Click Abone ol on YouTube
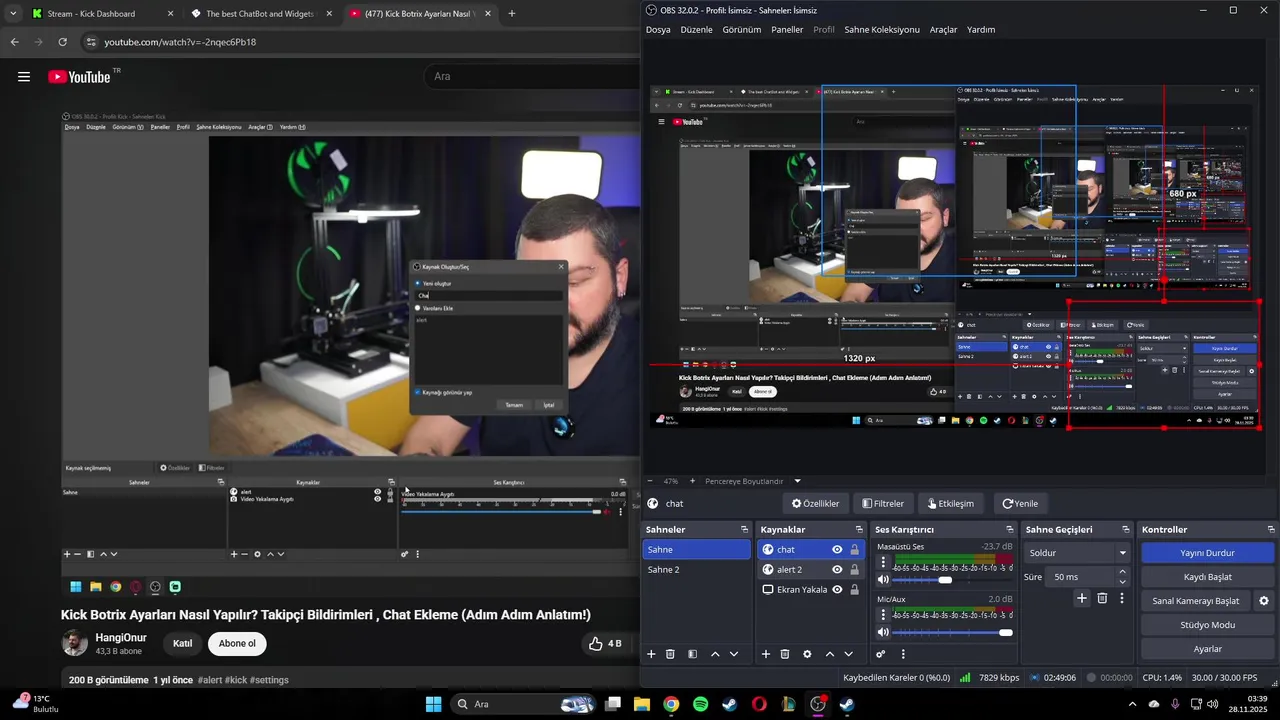Screen dimensions: 1280x720 click(x=237, y=643)
